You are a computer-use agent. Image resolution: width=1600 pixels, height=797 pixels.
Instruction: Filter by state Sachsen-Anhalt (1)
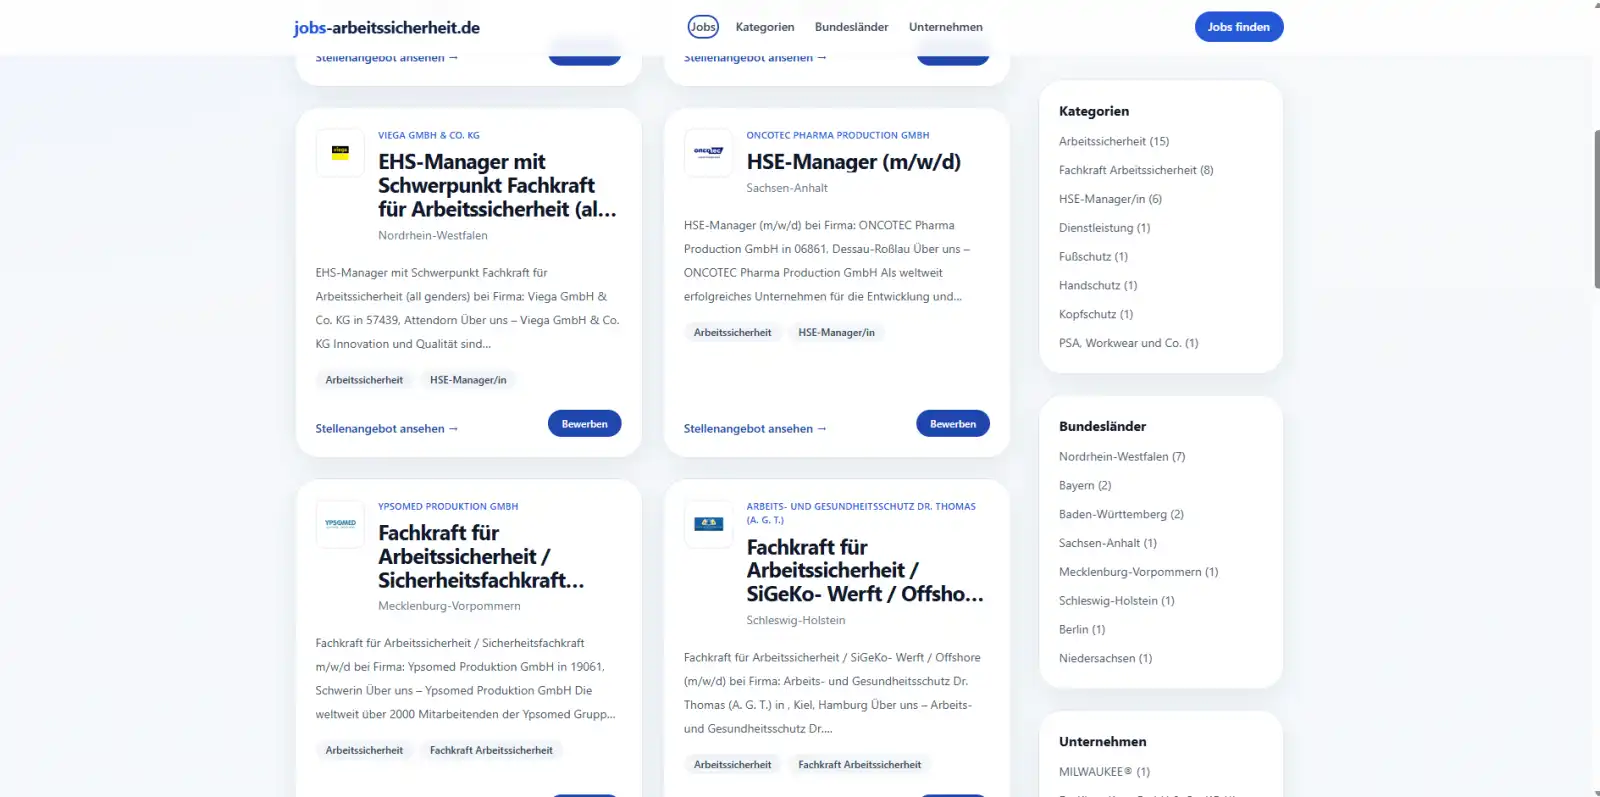click(x=1108, y=544)
